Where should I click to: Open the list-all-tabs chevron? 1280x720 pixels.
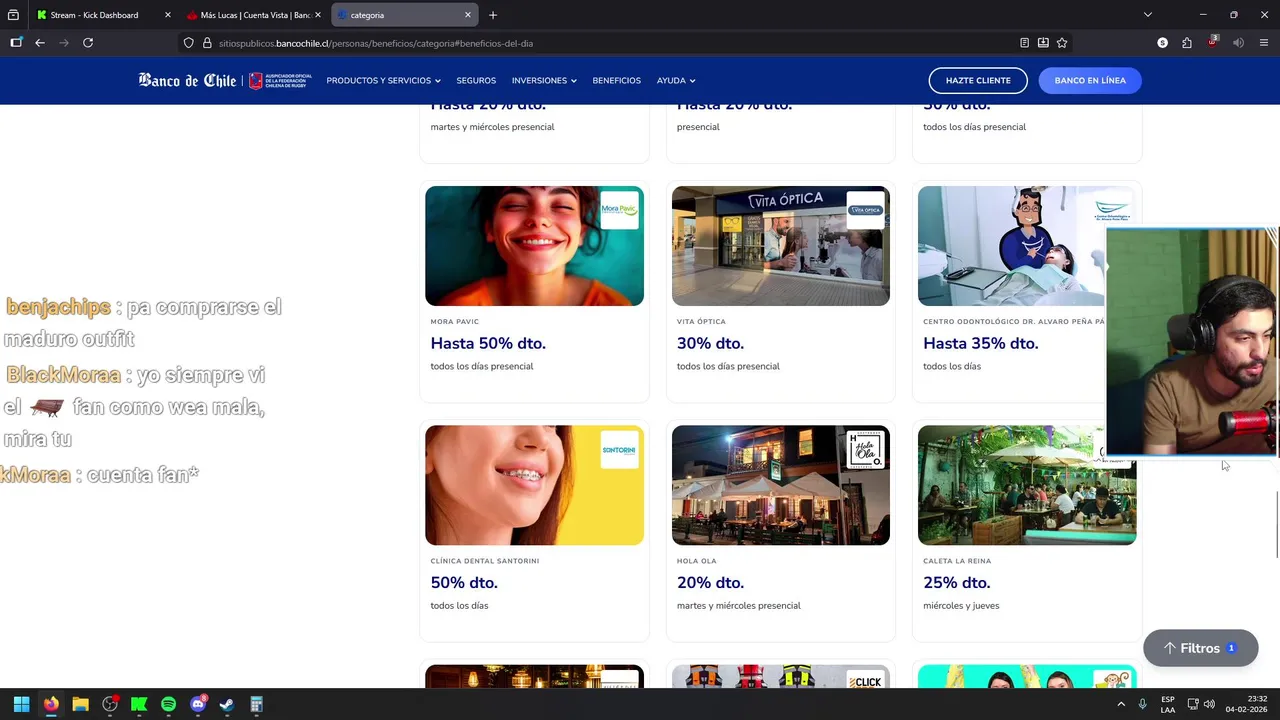(1148, 15)
